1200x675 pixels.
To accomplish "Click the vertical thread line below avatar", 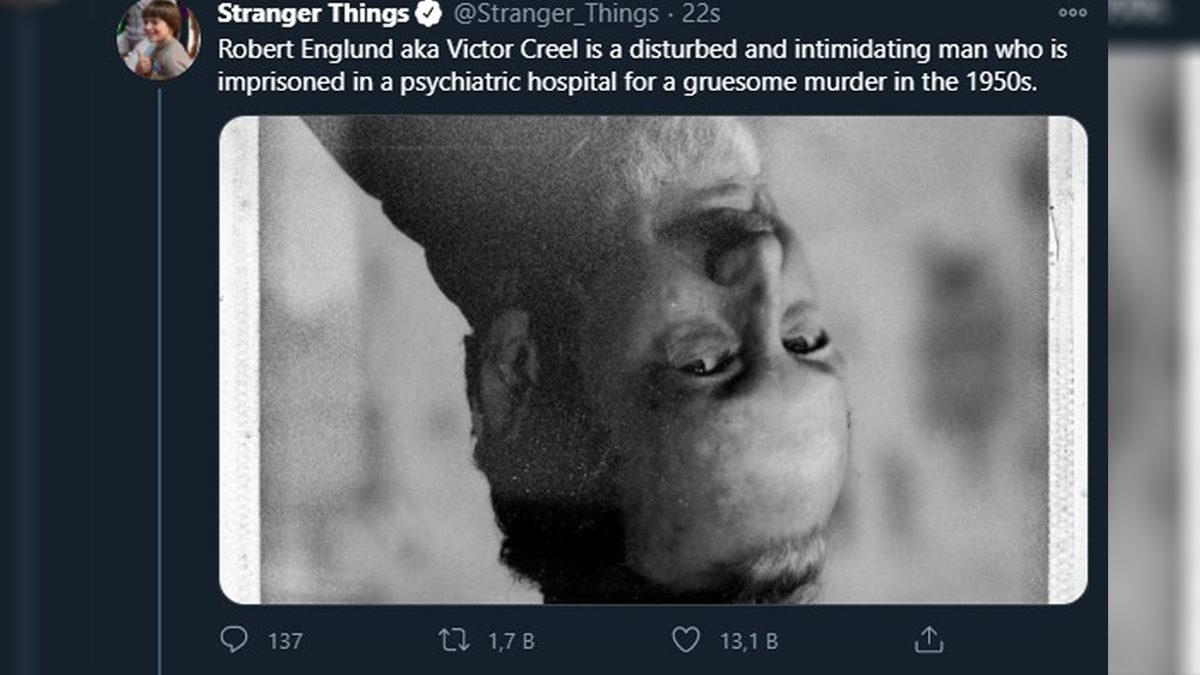I will pyautogui.click(x=159, y=380).
